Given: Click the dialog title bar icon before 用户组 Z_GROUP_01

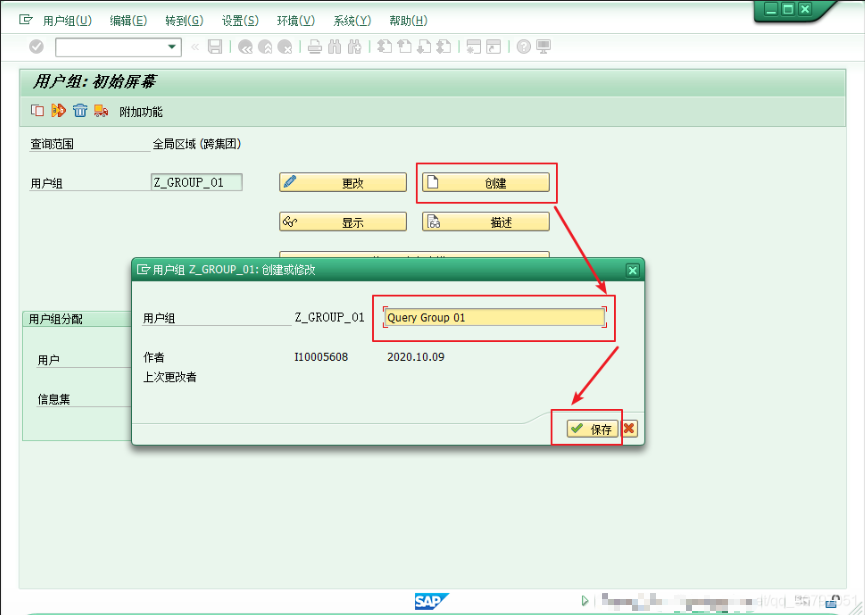Looking at the screenshot, I should point(143,269).
